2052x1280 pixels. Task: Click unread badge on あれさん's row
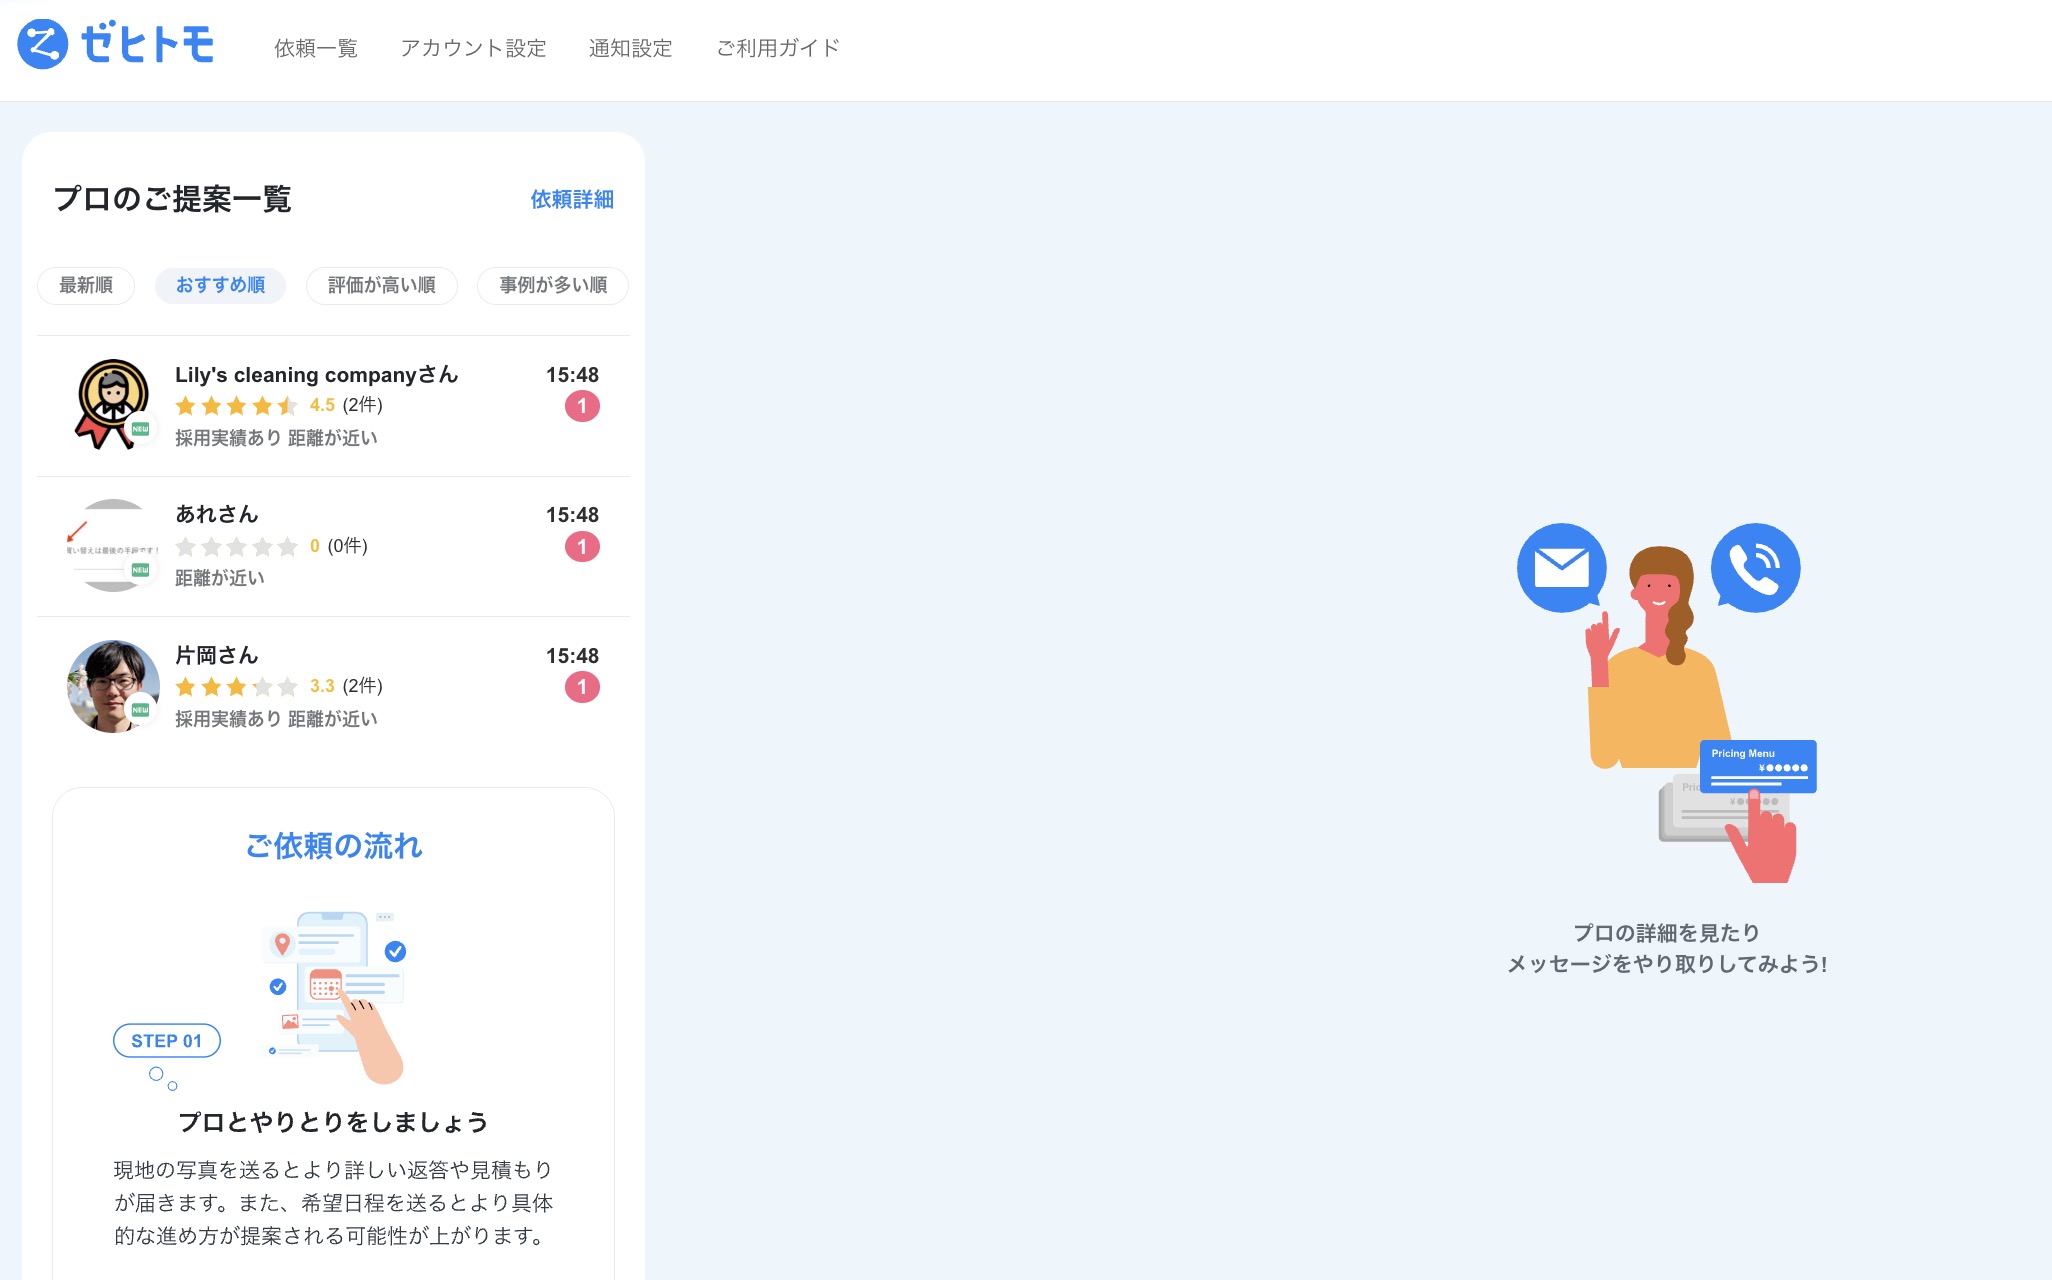click(582, 547)
